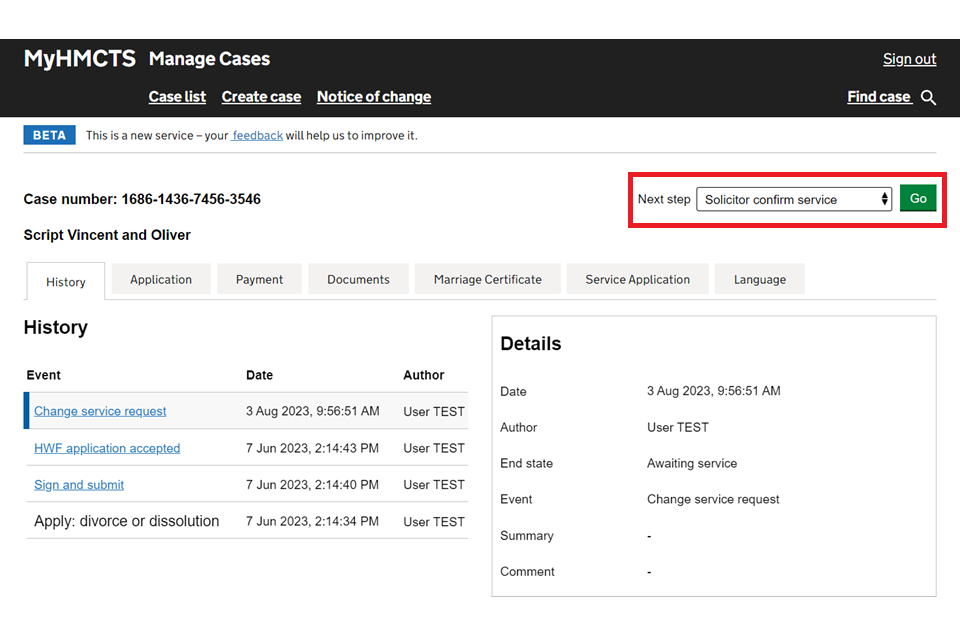Open the feedback link in banner
Viewport: 960px width, 640px height.
[257, 135]
